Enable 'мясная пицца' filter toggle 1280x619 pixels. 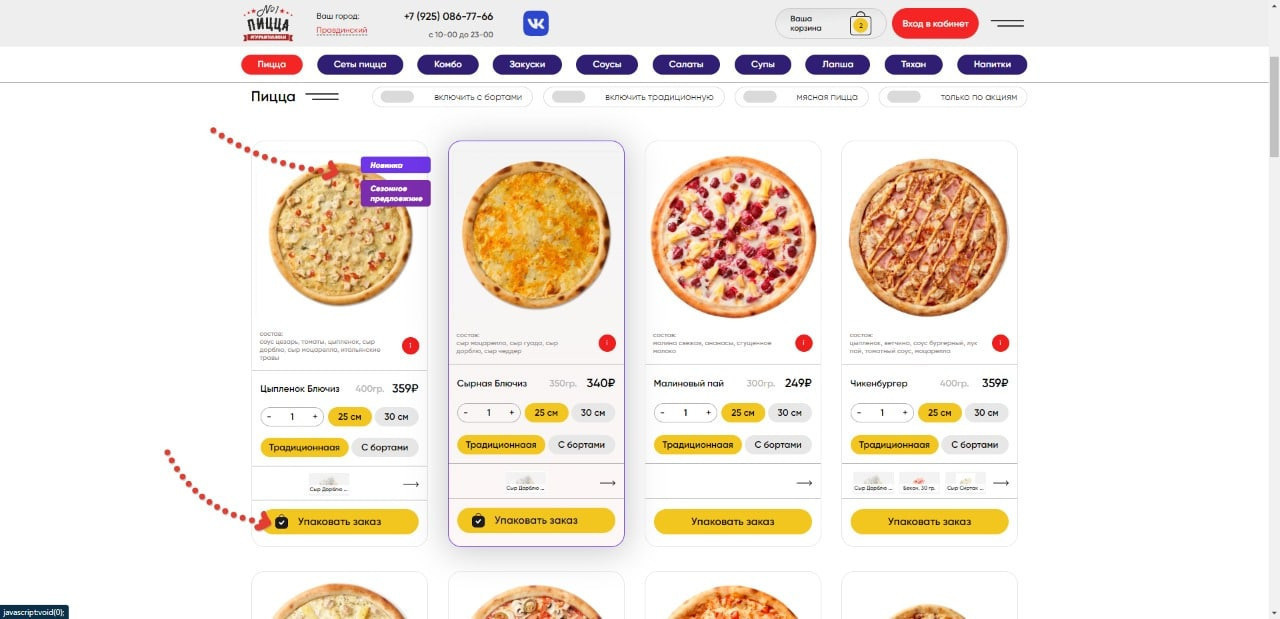coord(760,97)
